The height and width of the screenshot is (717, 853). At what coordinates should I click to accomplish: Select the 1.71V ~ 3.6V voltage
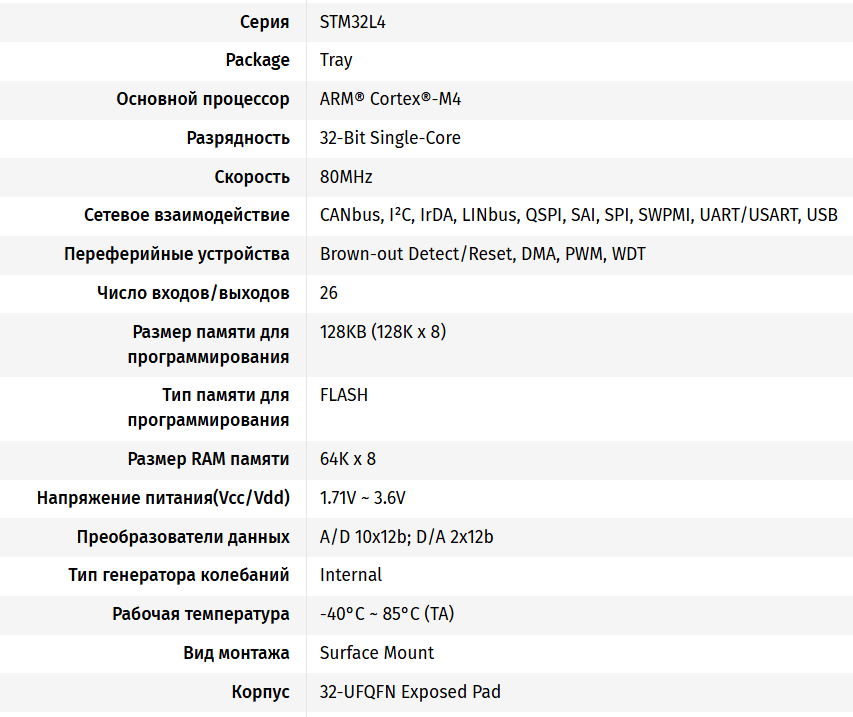[x=362, y=498]
